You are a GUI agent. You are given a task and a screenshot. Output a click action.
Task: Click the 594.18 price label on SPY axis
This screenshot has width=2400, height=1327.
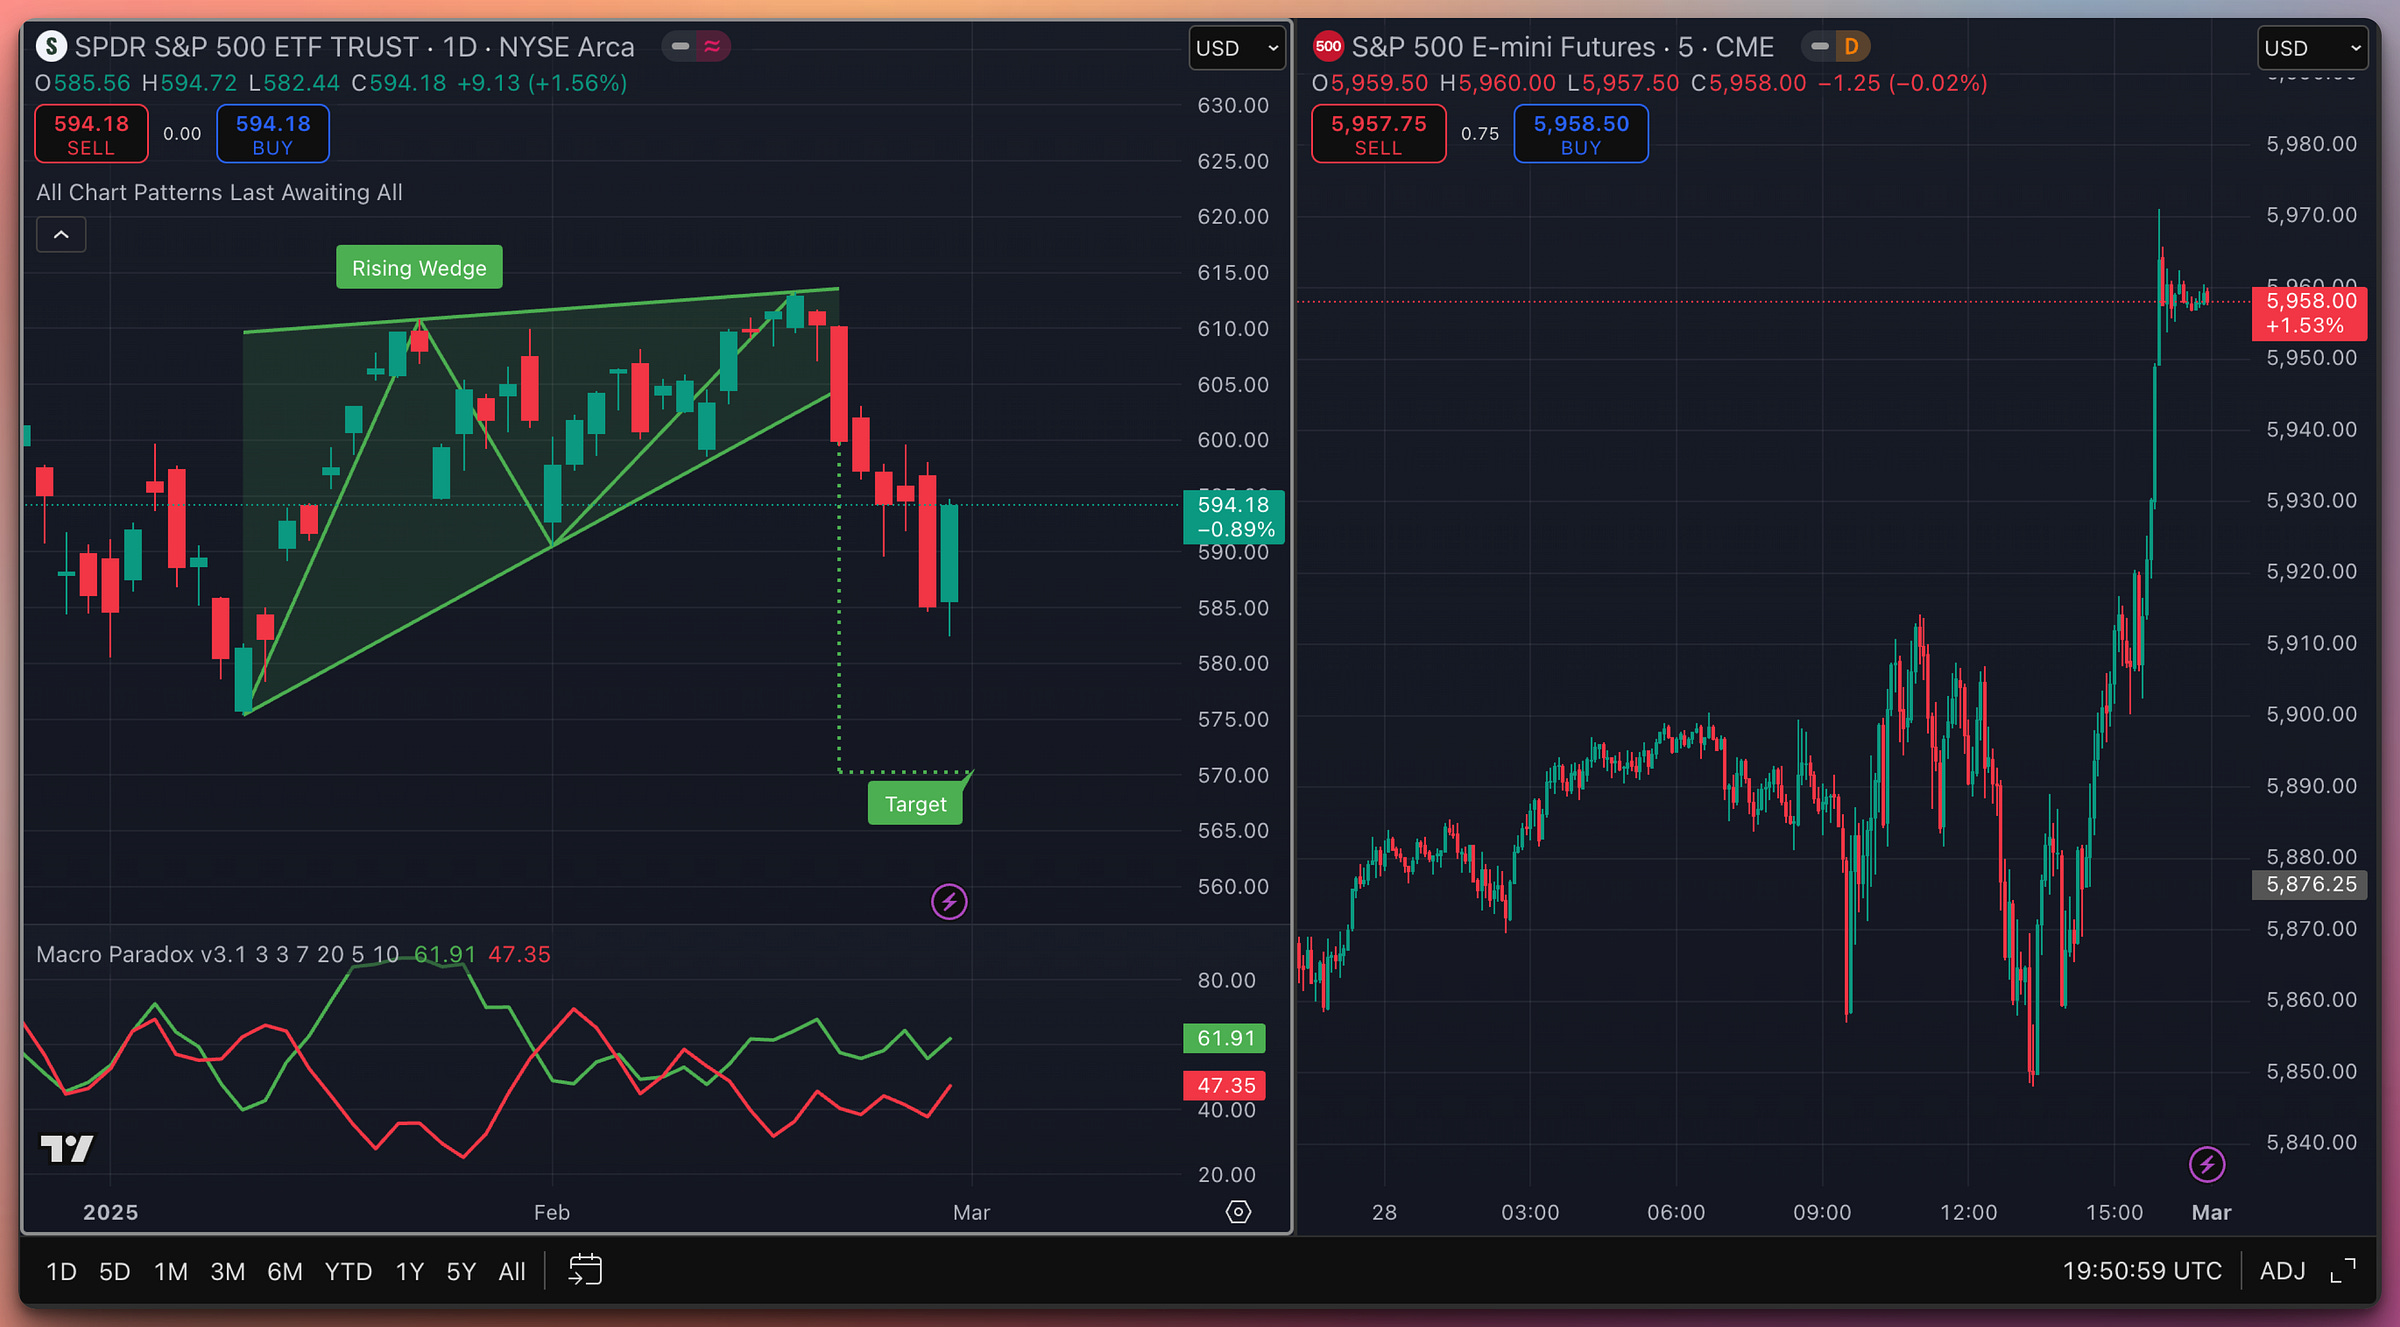pos(1234,517)
